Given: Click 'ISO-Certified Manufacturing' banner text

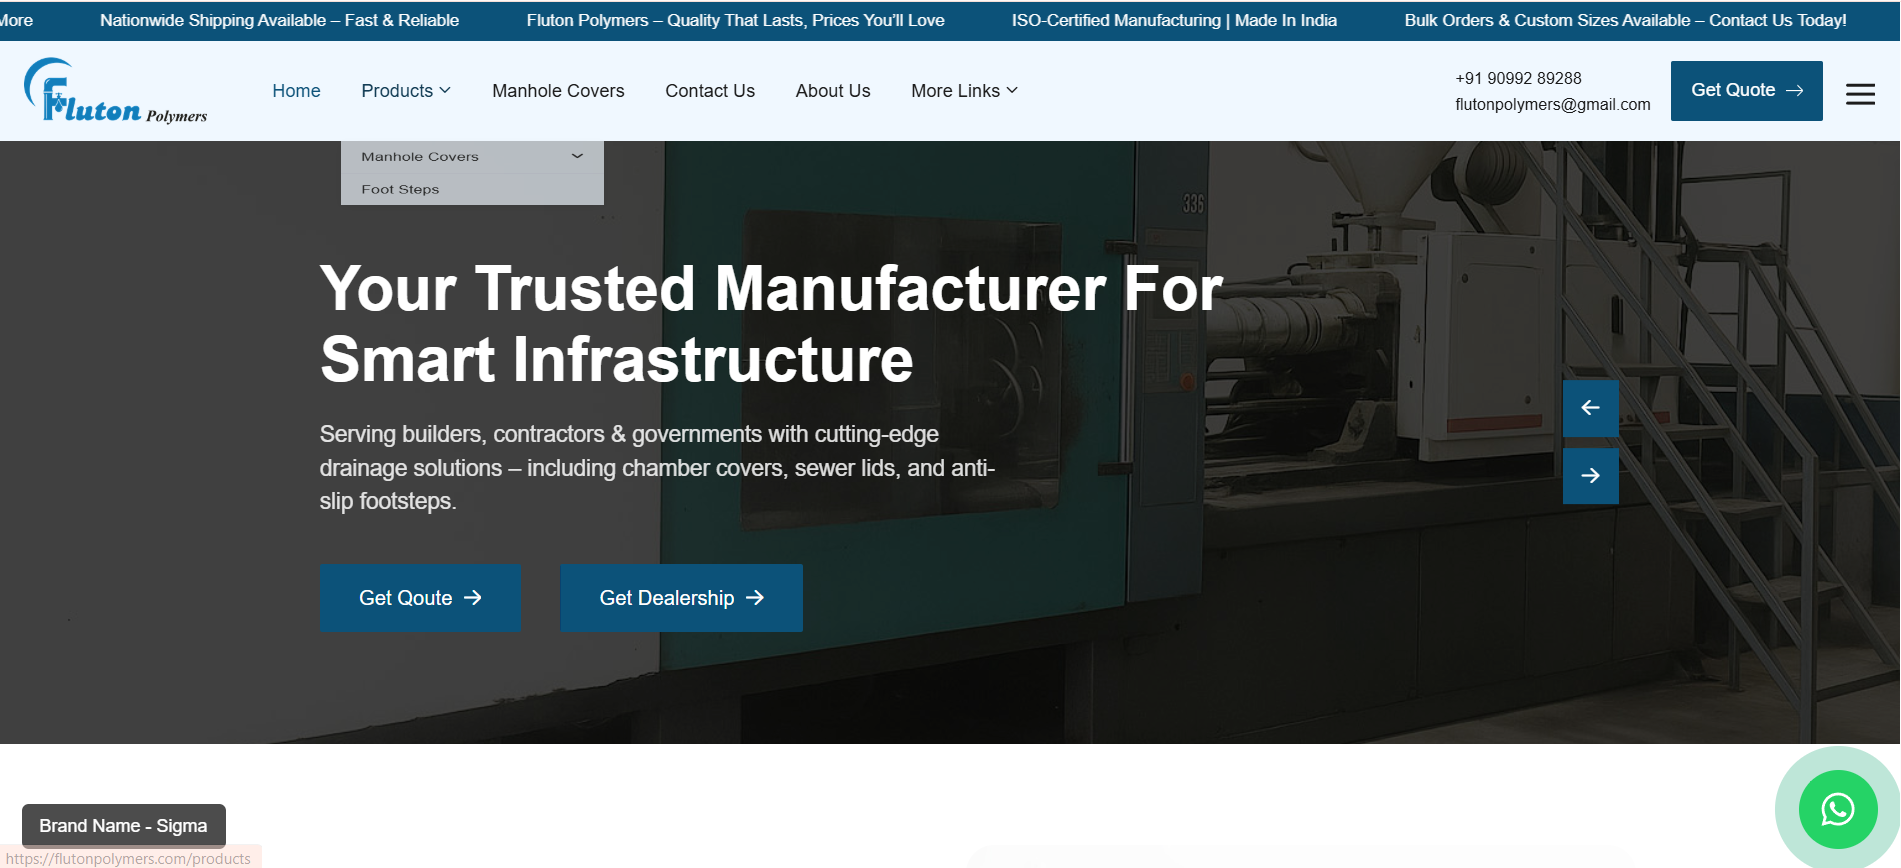Looking at the screenshot, I should [x=1174, y=20].
